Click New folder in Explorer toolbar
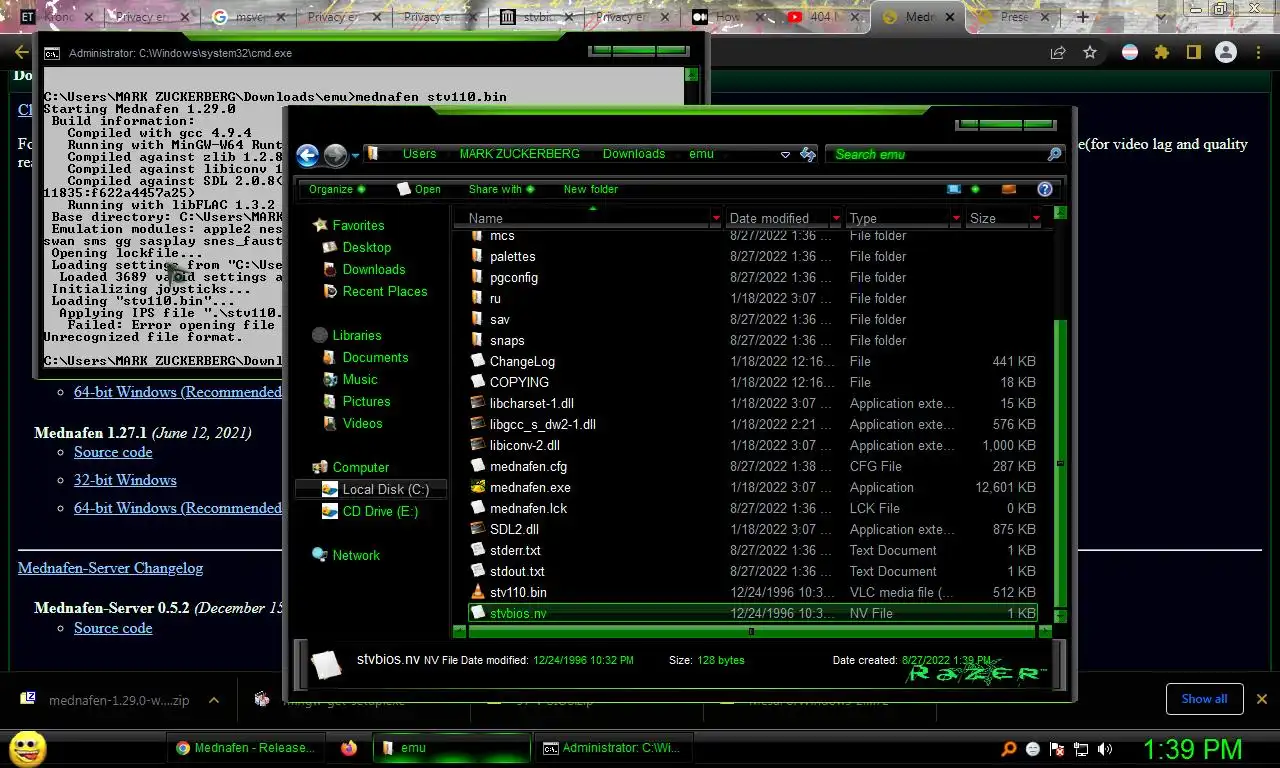Viewport: 1280px width, 768px height. [x=590, y=189]
